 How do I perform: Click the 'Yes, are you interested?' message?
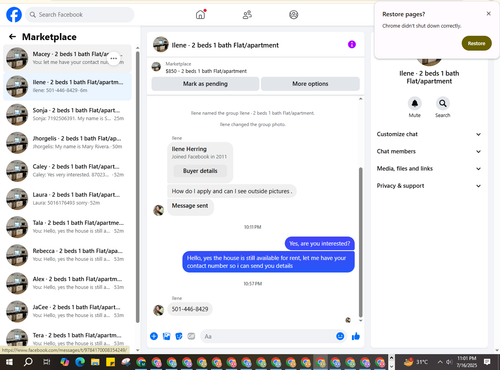[319, 244]
